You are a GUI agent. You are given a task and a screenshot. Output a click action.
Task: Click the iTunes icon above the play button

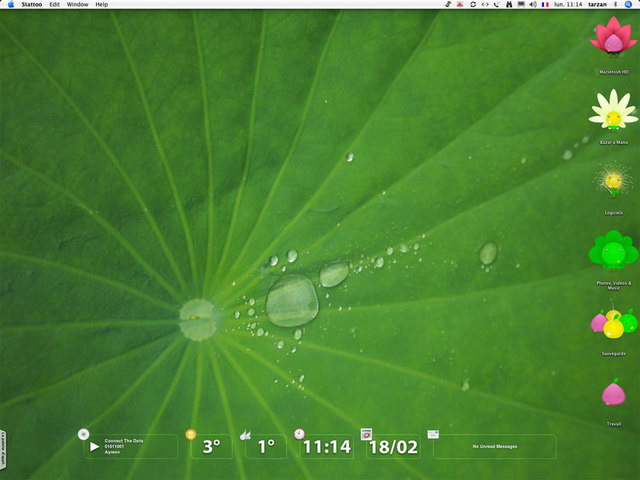83,434
